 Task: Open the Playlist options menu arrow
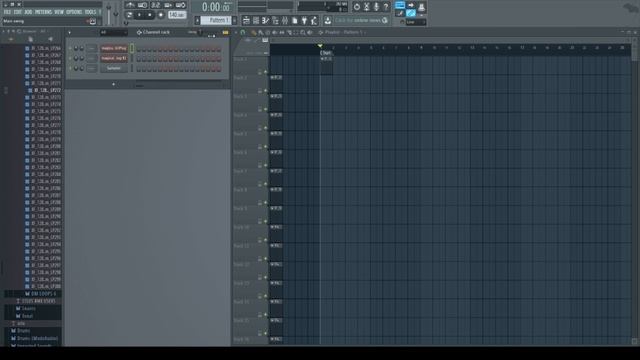(236, 32)
